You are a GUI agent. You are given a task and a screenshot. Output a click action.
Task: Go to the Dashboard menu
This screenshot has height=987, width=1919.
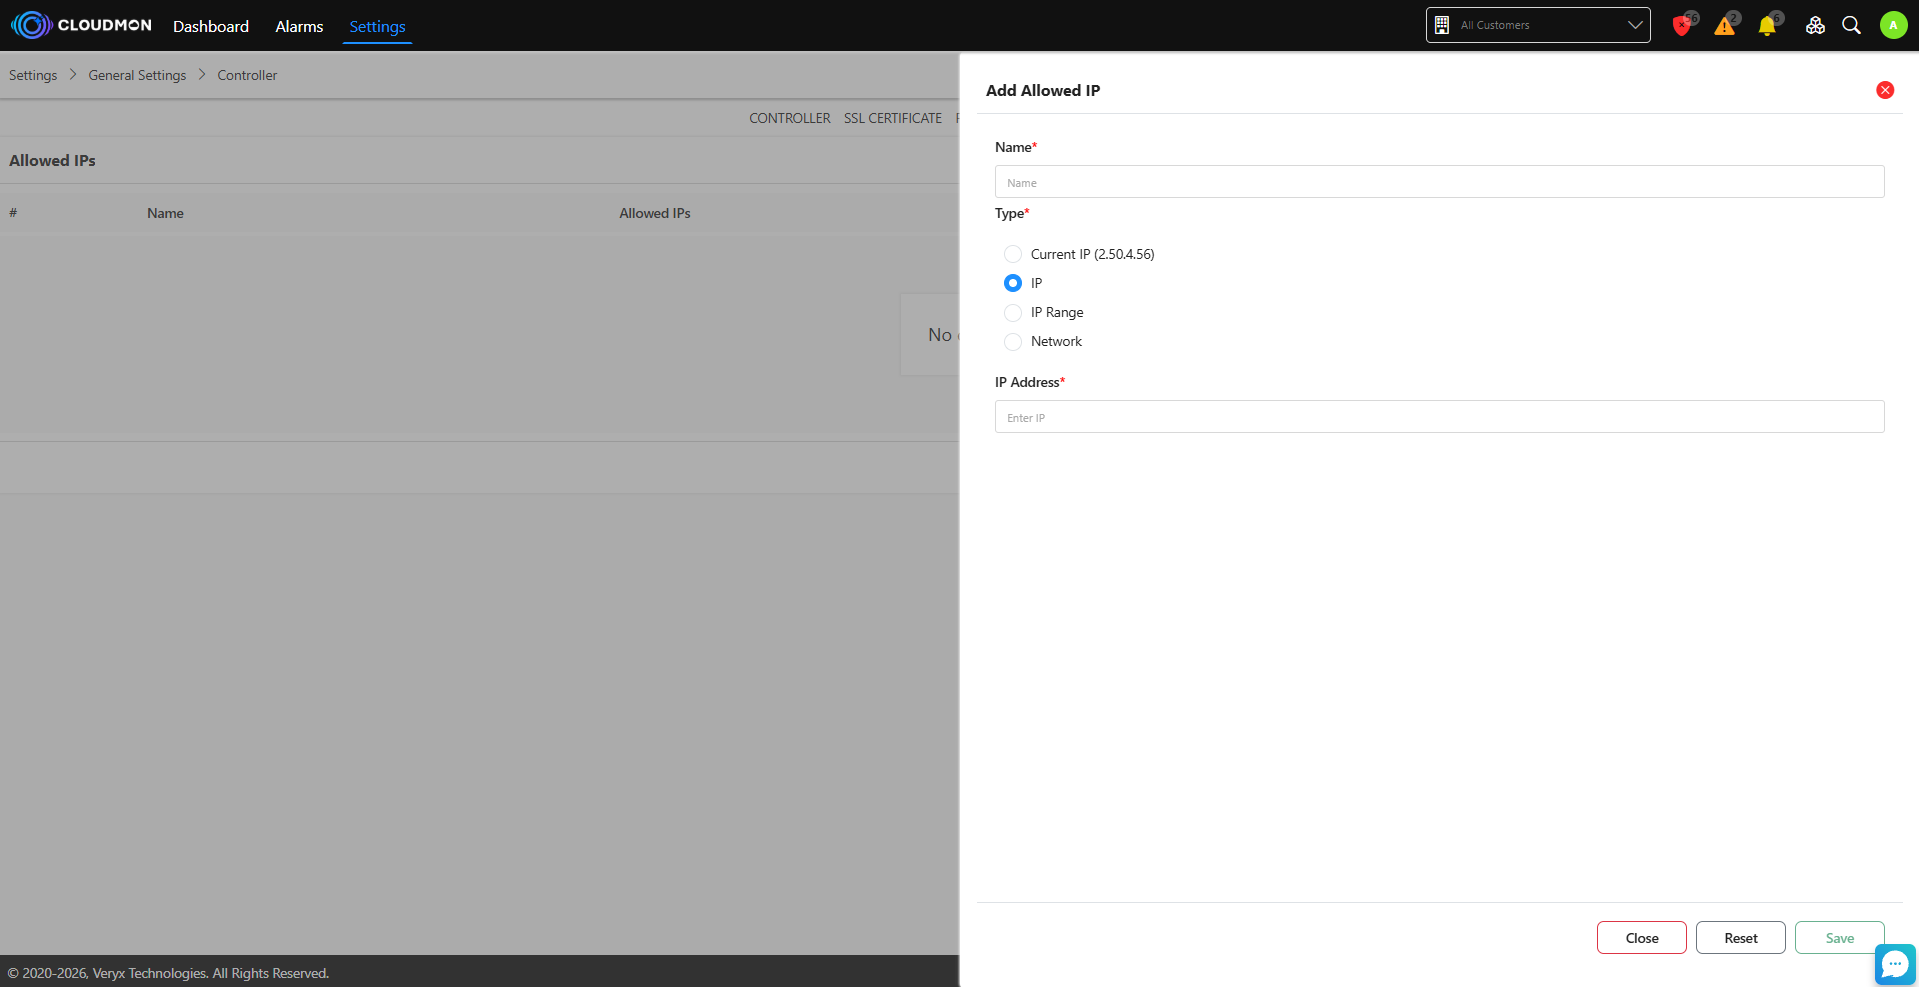(x=211, y=26)
